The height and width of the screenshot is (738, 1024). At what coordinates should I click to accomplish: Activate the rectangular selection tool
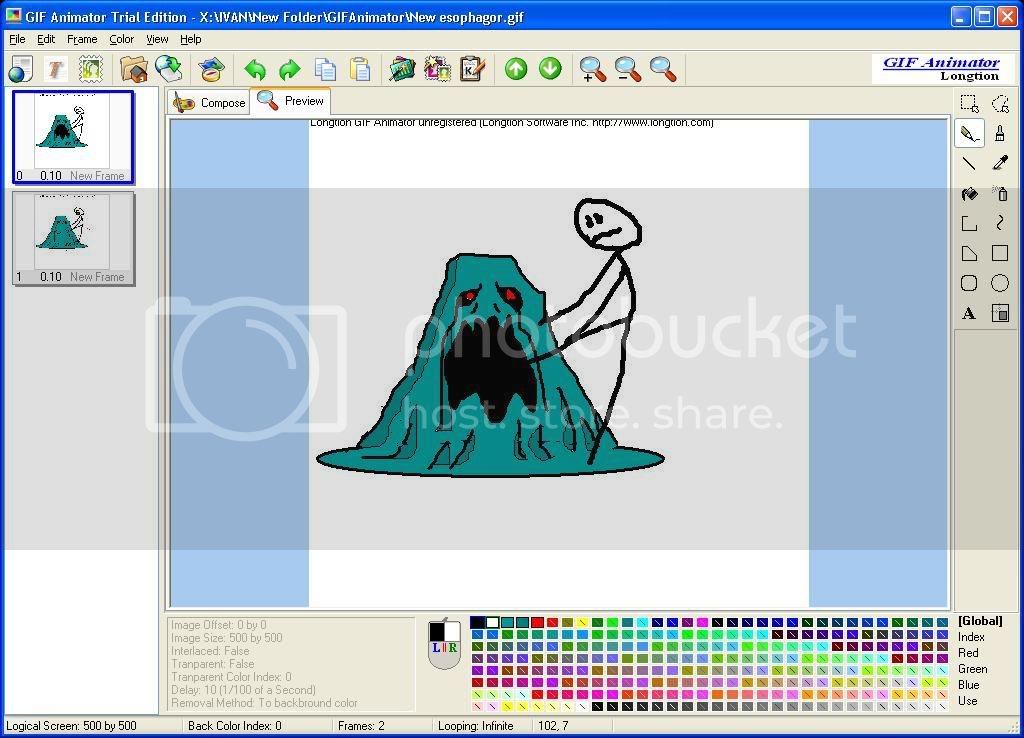[969, 103]
